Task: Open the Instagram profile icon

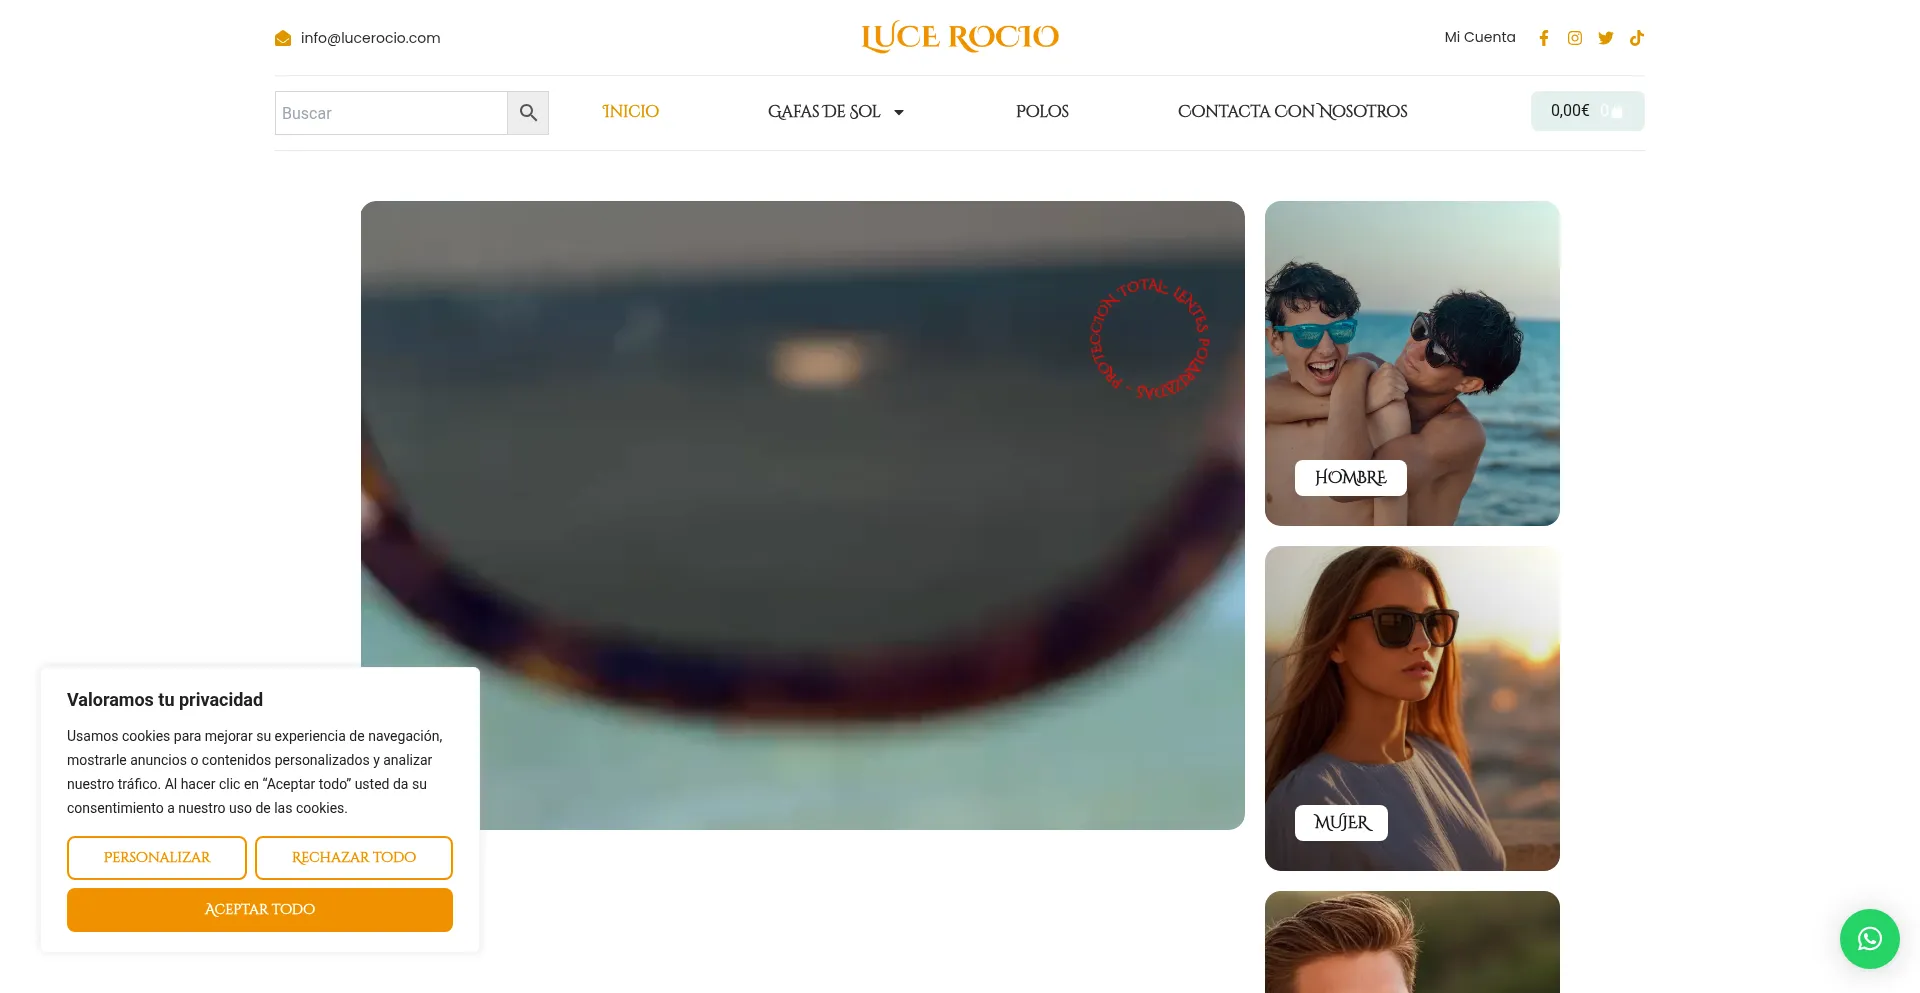Action: 1575,38
